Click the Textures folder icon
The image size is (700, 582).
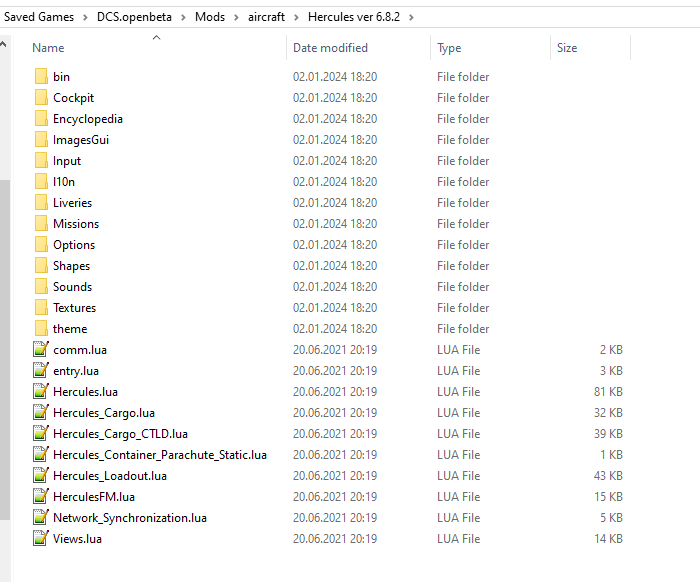[x=41, y=307]
